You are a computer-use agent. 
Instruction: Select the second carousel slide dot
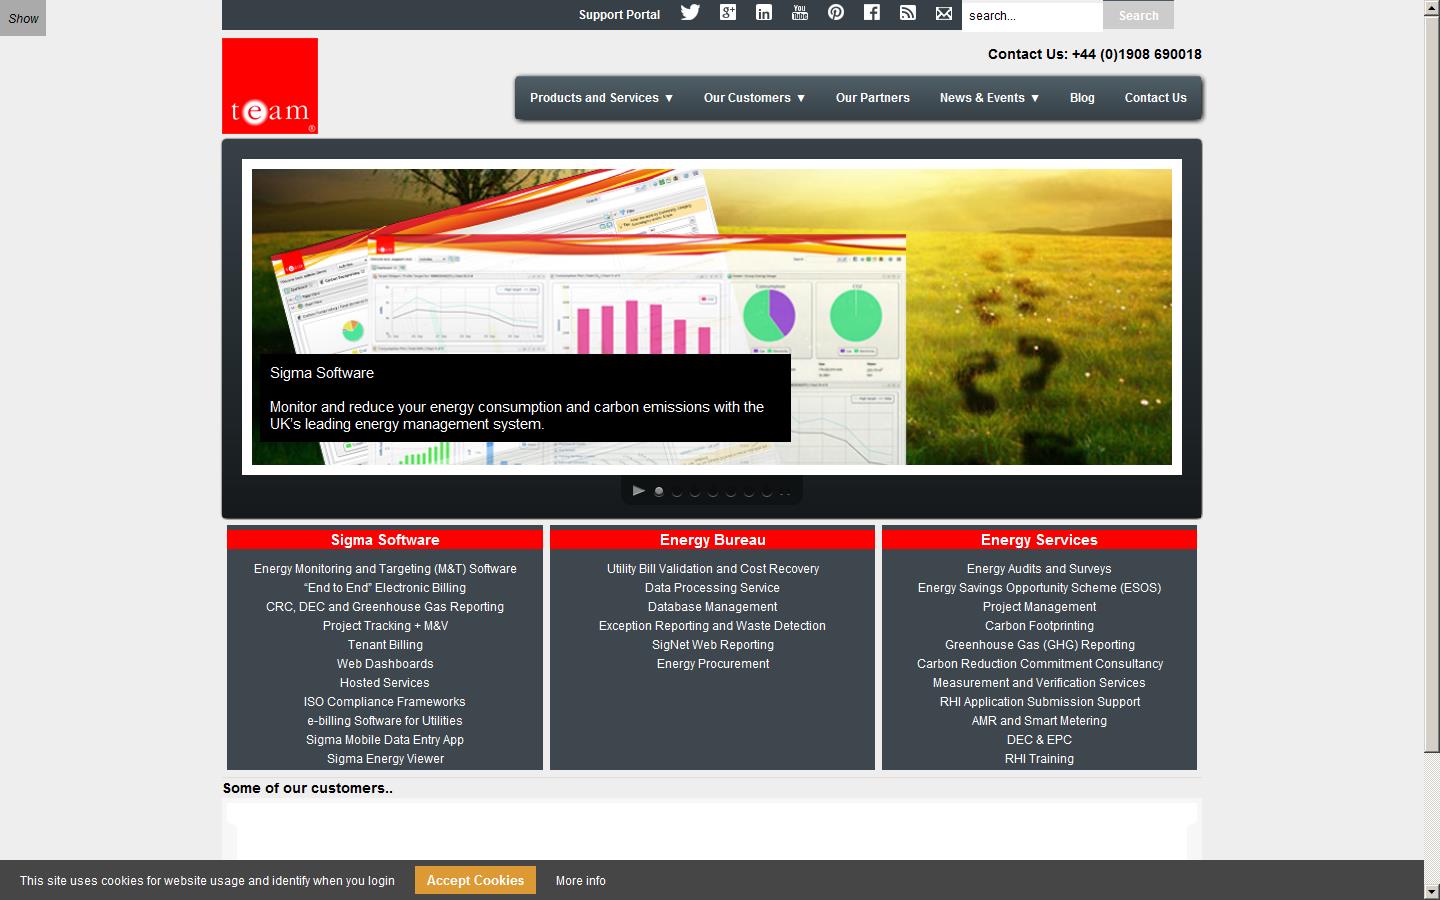(676, 491)
